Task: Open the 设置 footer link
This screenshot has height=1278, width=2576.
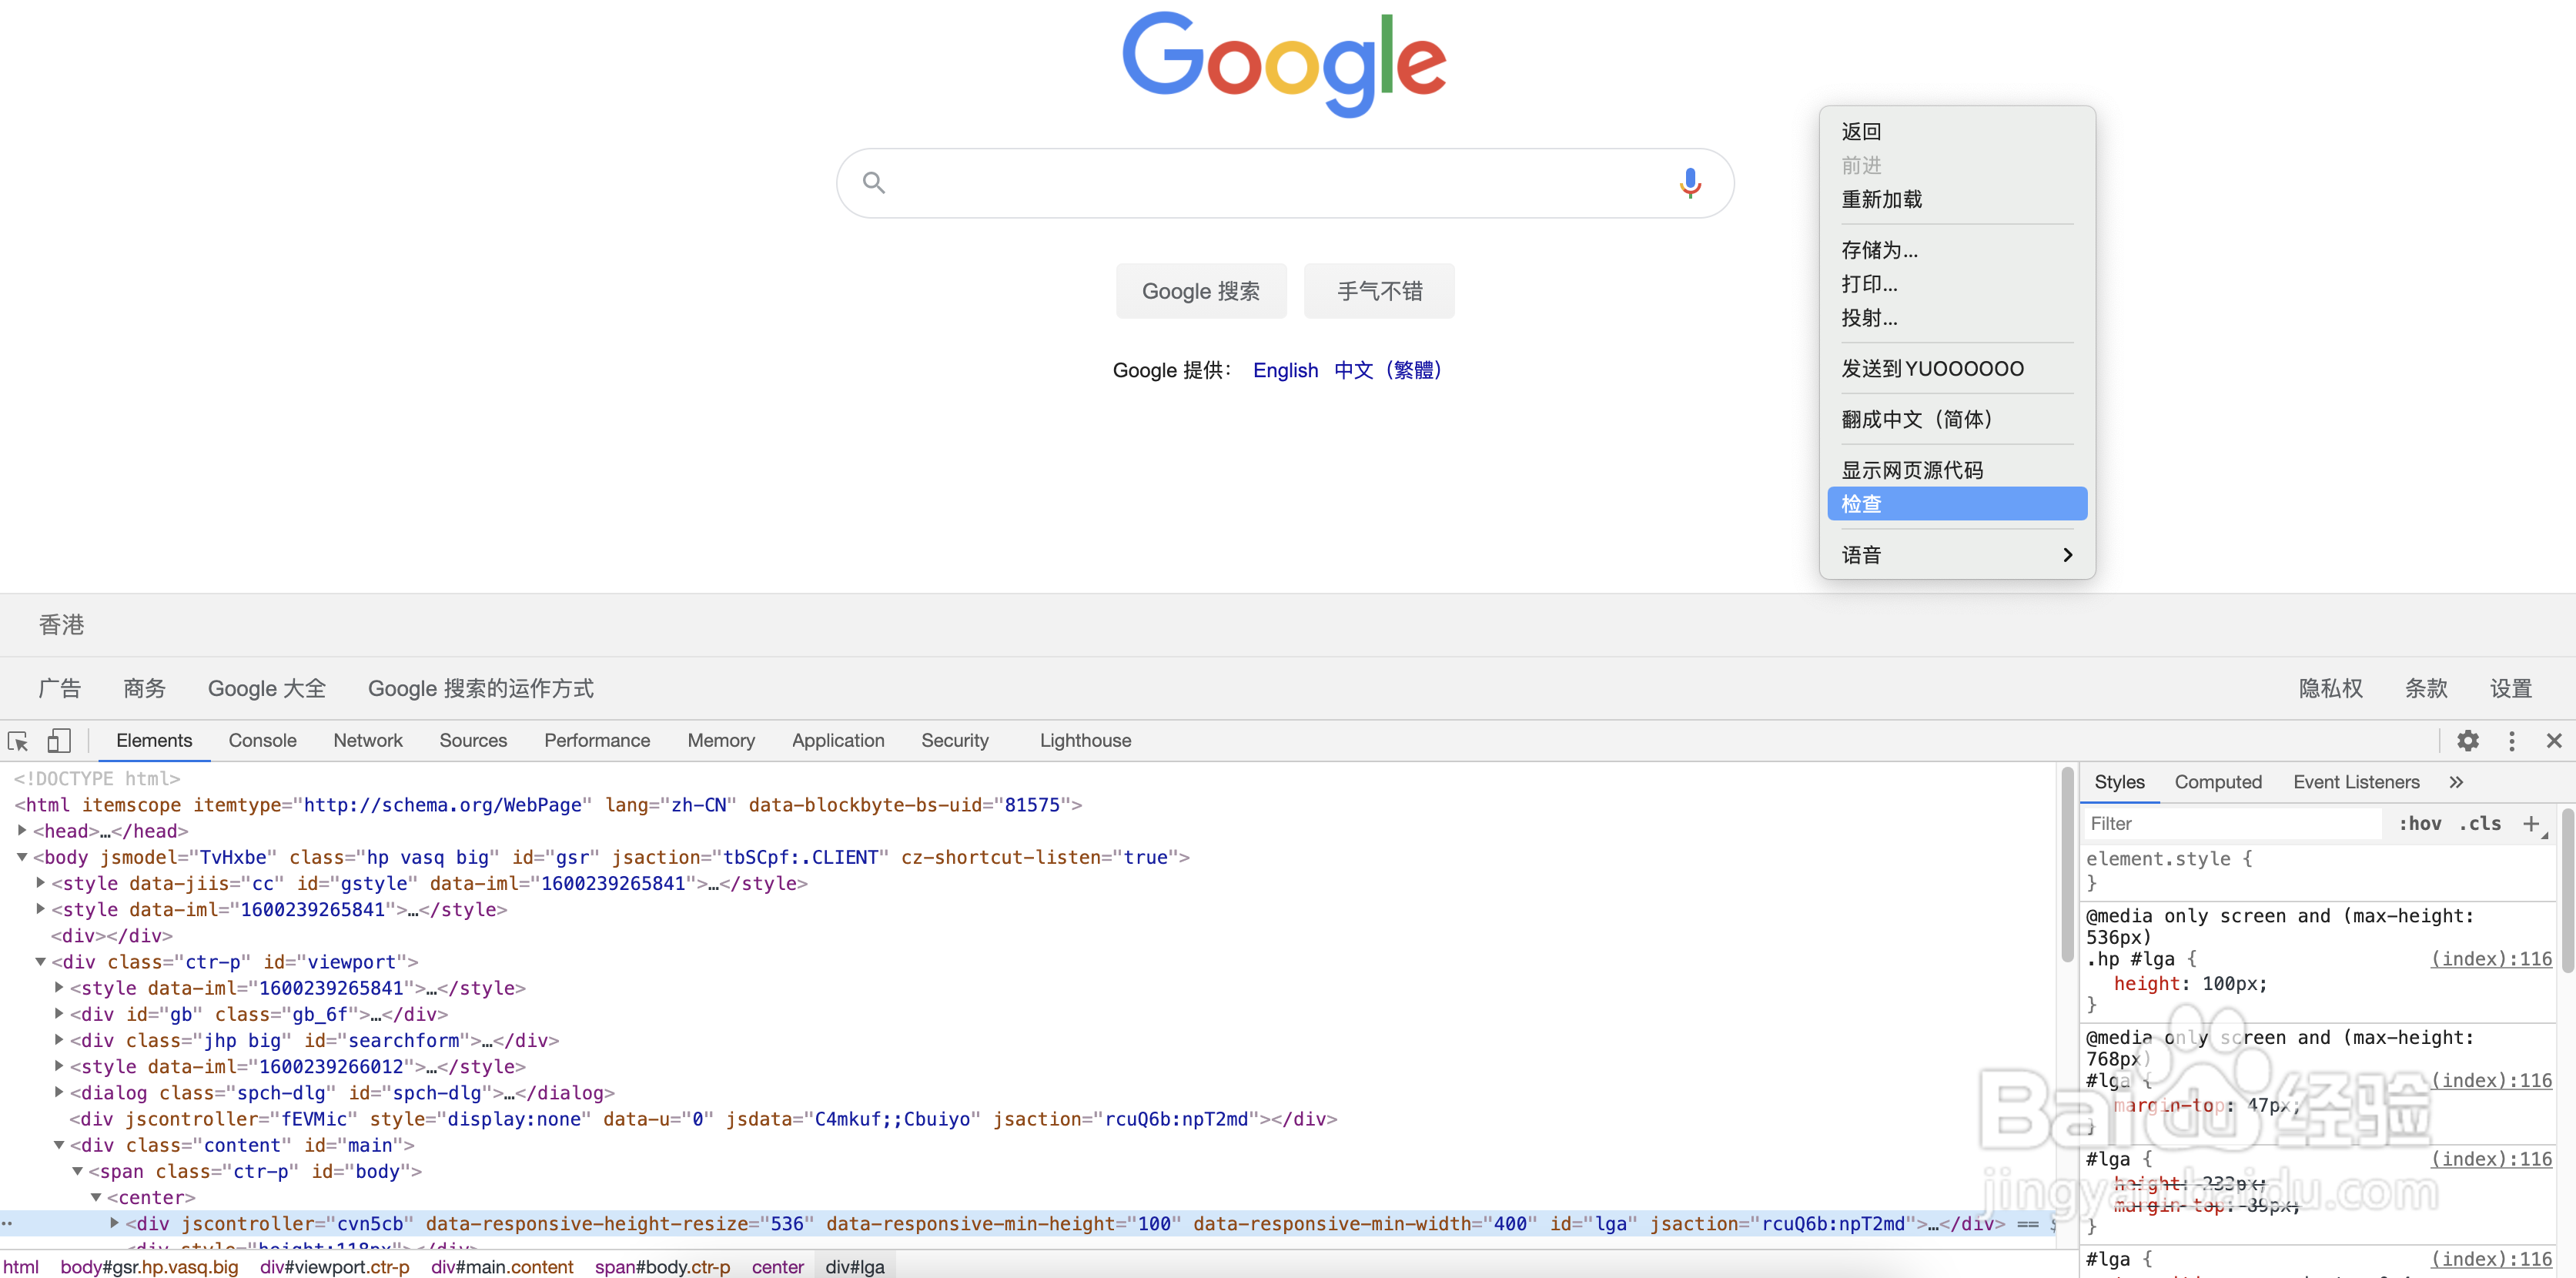Action: (2510, 688)
